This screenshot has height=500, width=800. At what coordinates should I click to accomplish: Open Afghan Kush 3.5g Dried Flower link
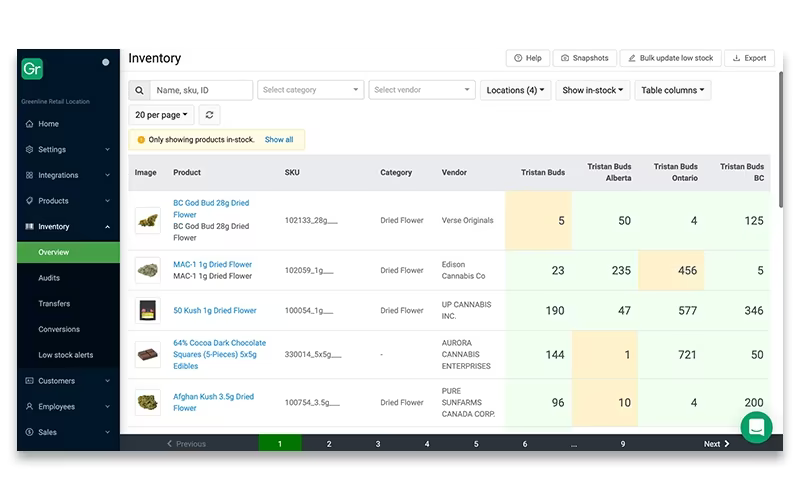pos(213,402)
